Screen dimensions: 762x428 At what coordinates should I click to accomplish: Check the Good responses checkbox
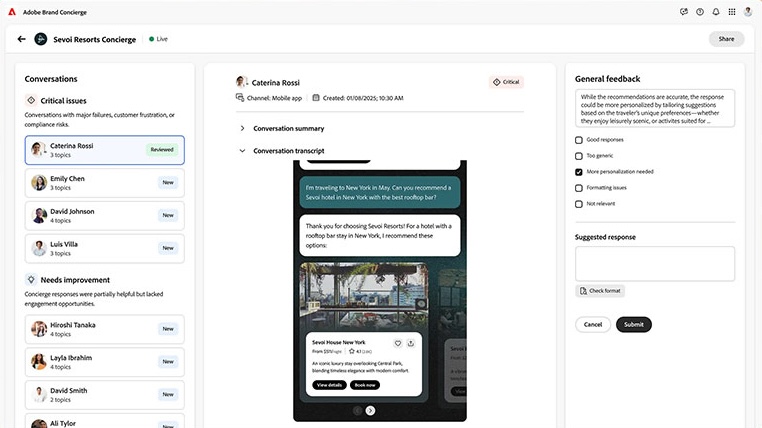tap(579, 140)
